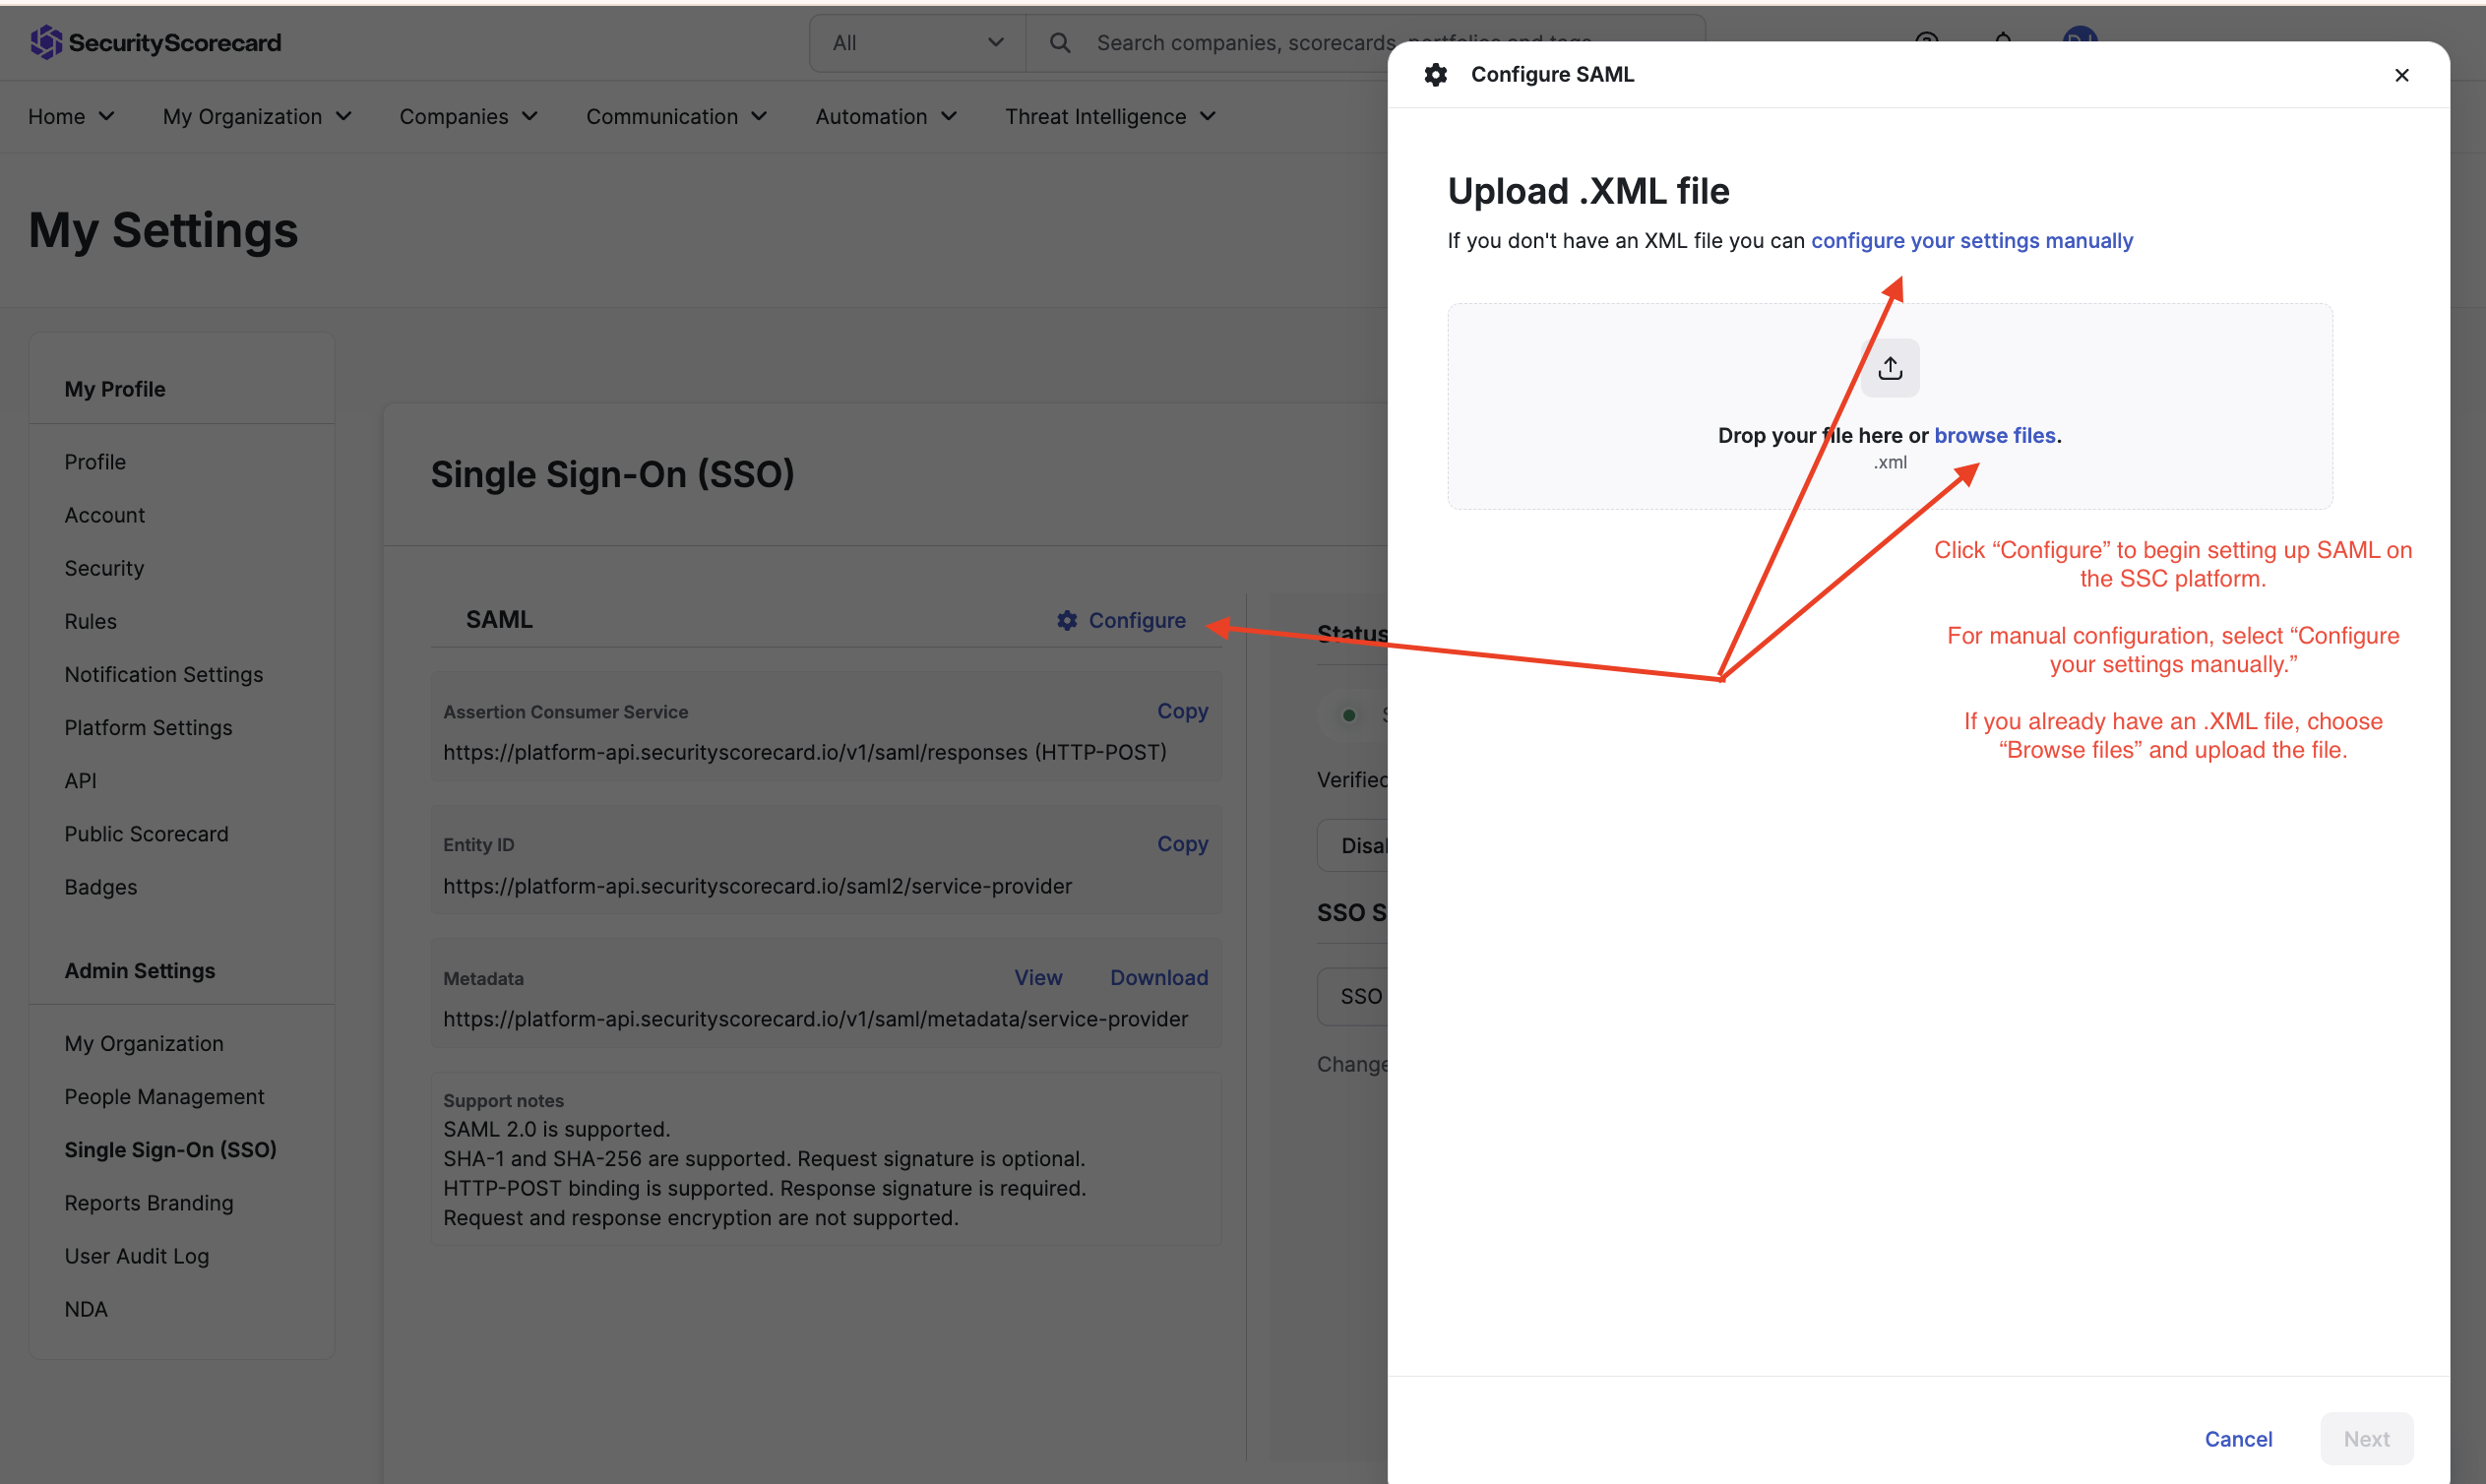Open API settings in sidebar

click(x=81, y=780)
